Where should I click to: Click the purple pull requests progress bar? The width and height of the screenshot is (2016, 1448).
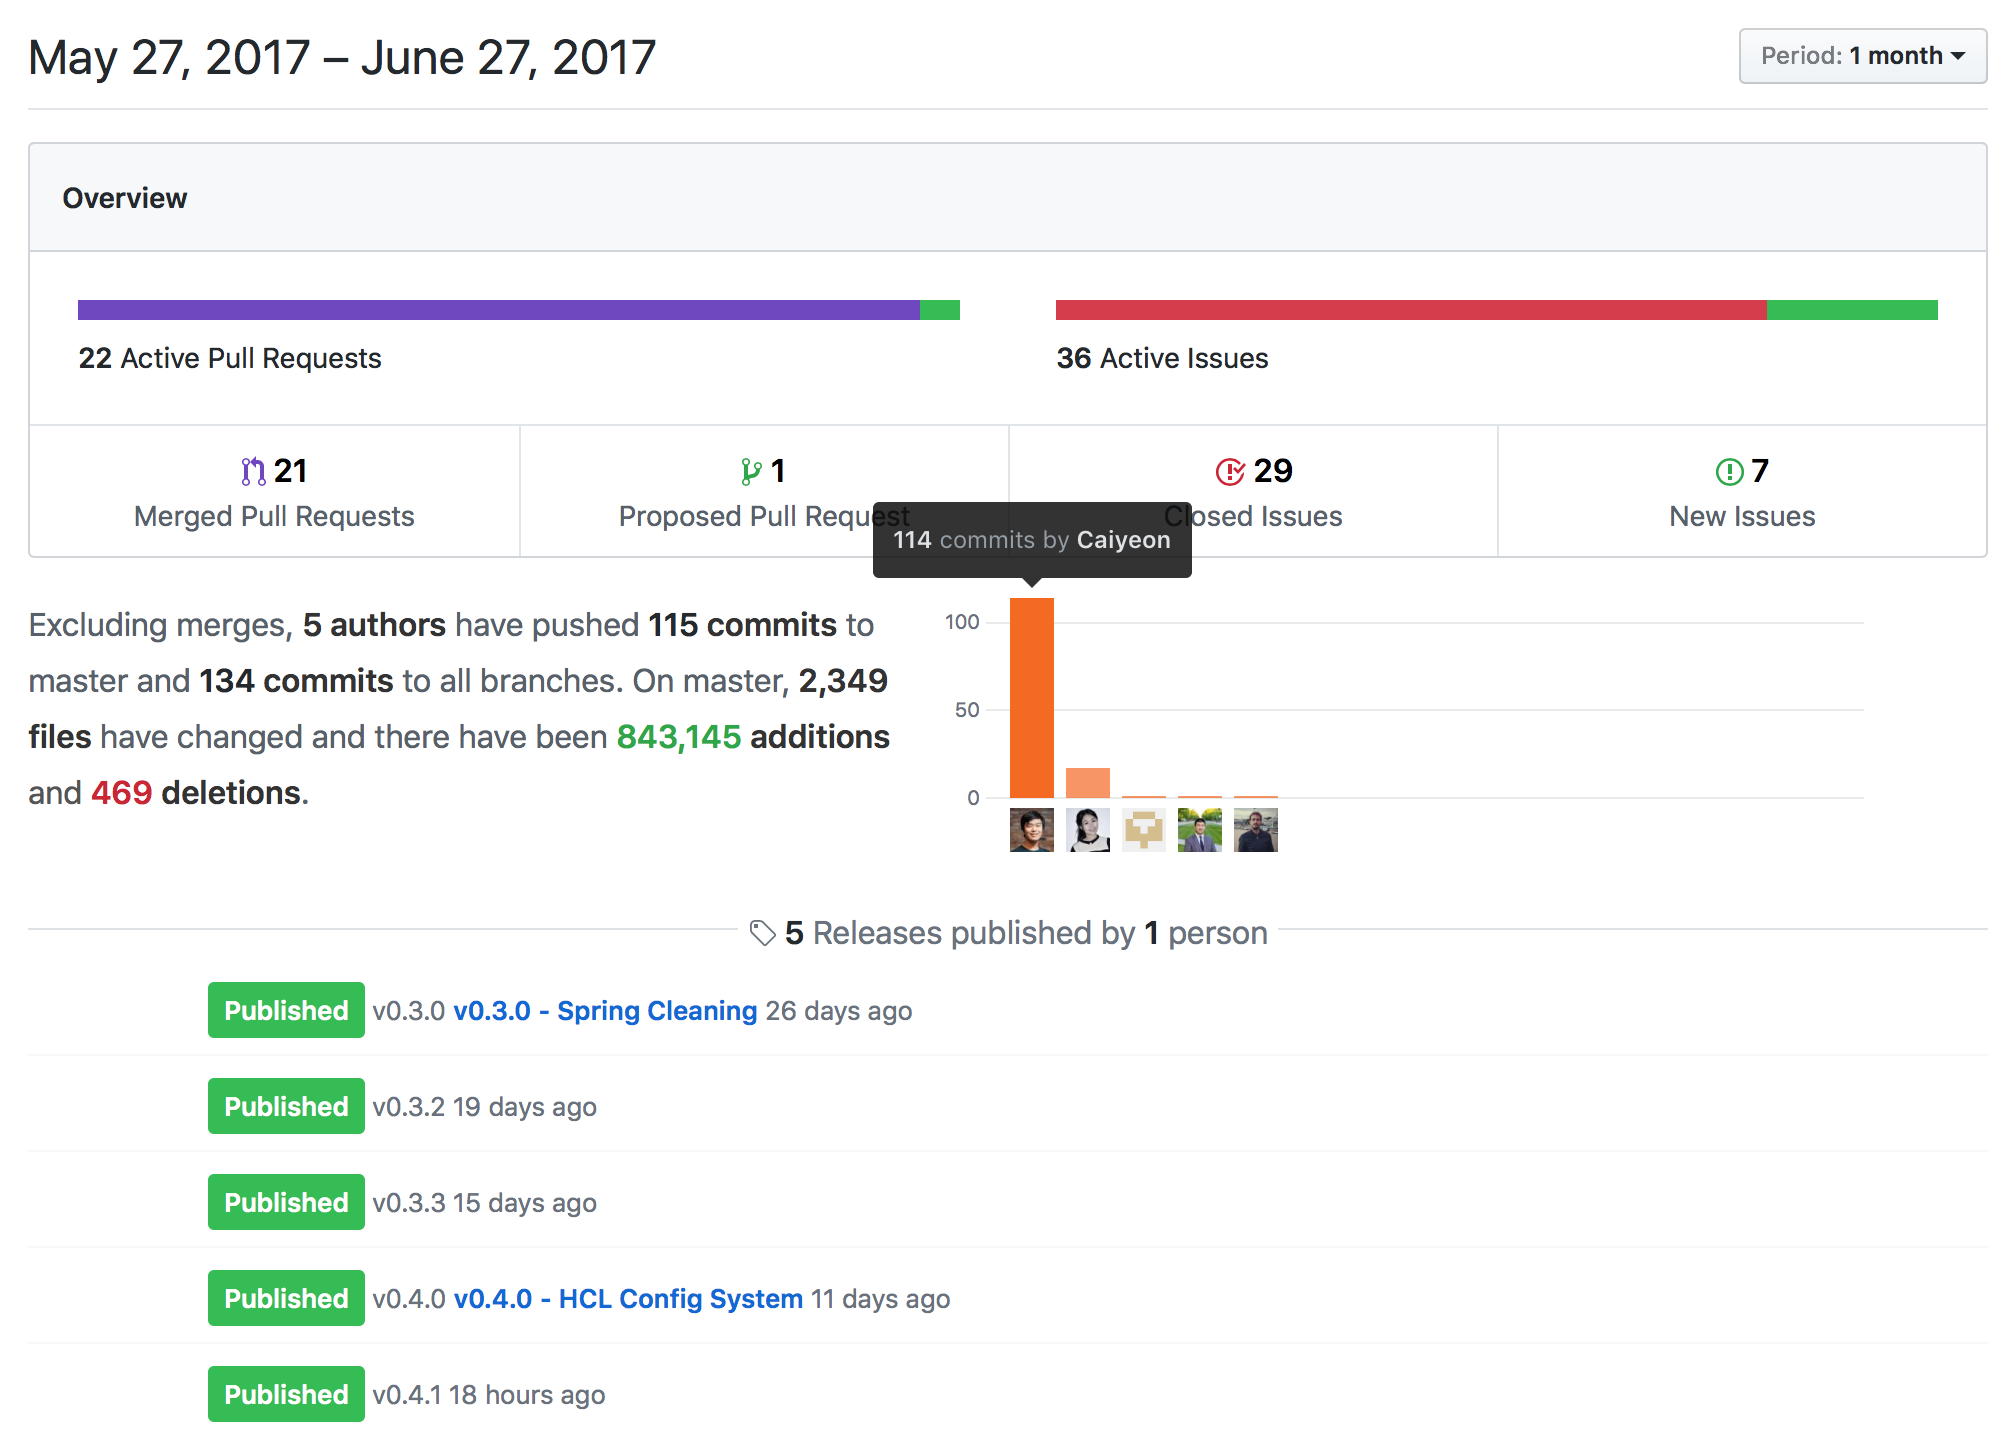tap(498, 310)
